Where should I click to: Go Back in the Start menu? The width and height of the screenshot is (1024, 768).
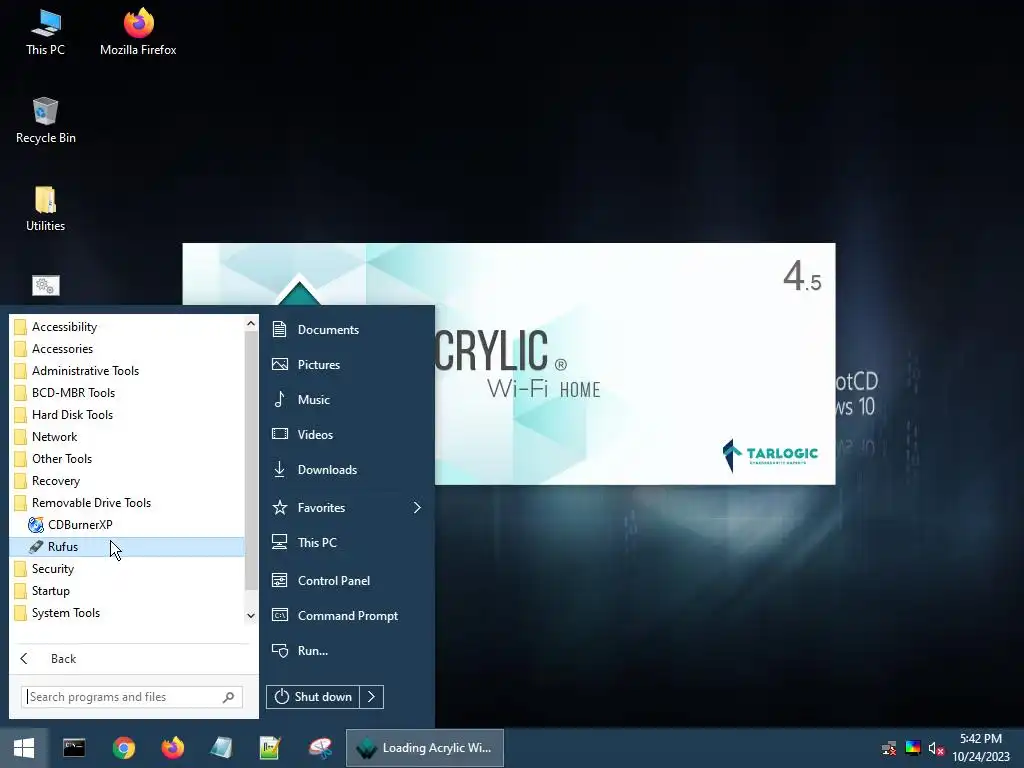coord(131,658)
